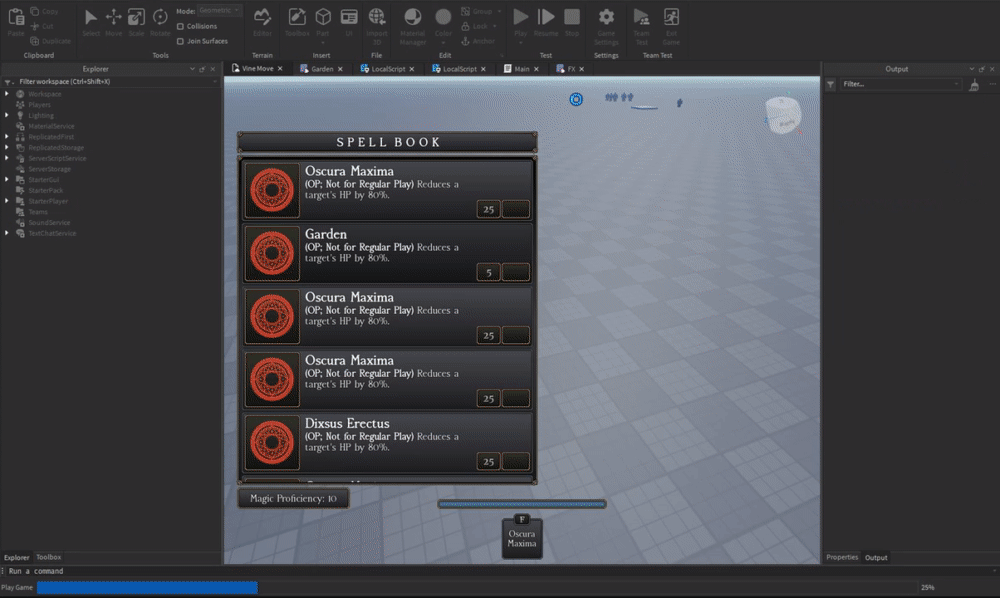Click the cost 25 box on Dixsus Erectus

pos(489,462)
